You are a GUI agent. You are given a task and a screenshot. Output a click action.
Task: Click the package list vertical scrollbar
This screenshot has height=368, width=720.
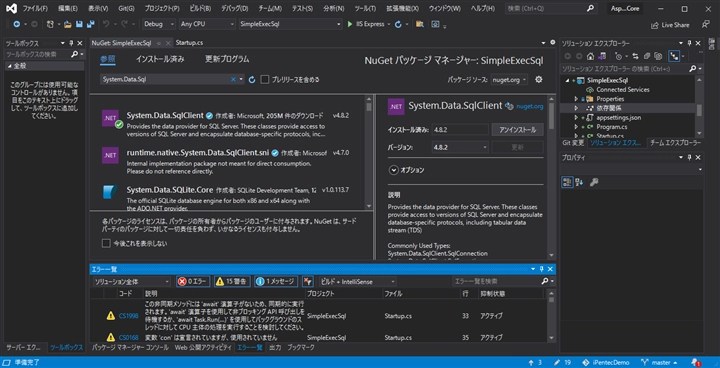[369, 152]
